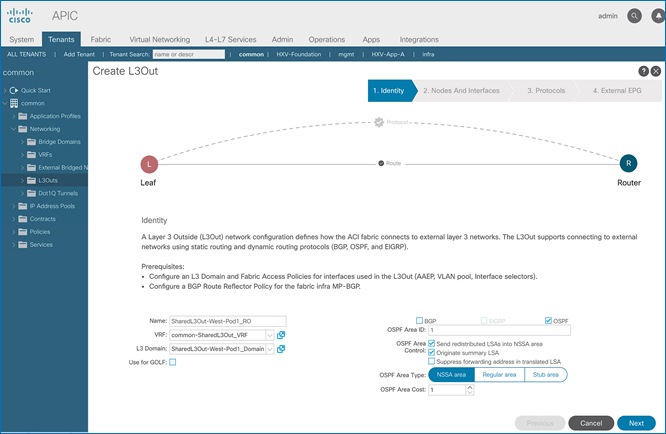666x434 pixels.
Task: Expand the Quick Start tree node
Action: 5,90
